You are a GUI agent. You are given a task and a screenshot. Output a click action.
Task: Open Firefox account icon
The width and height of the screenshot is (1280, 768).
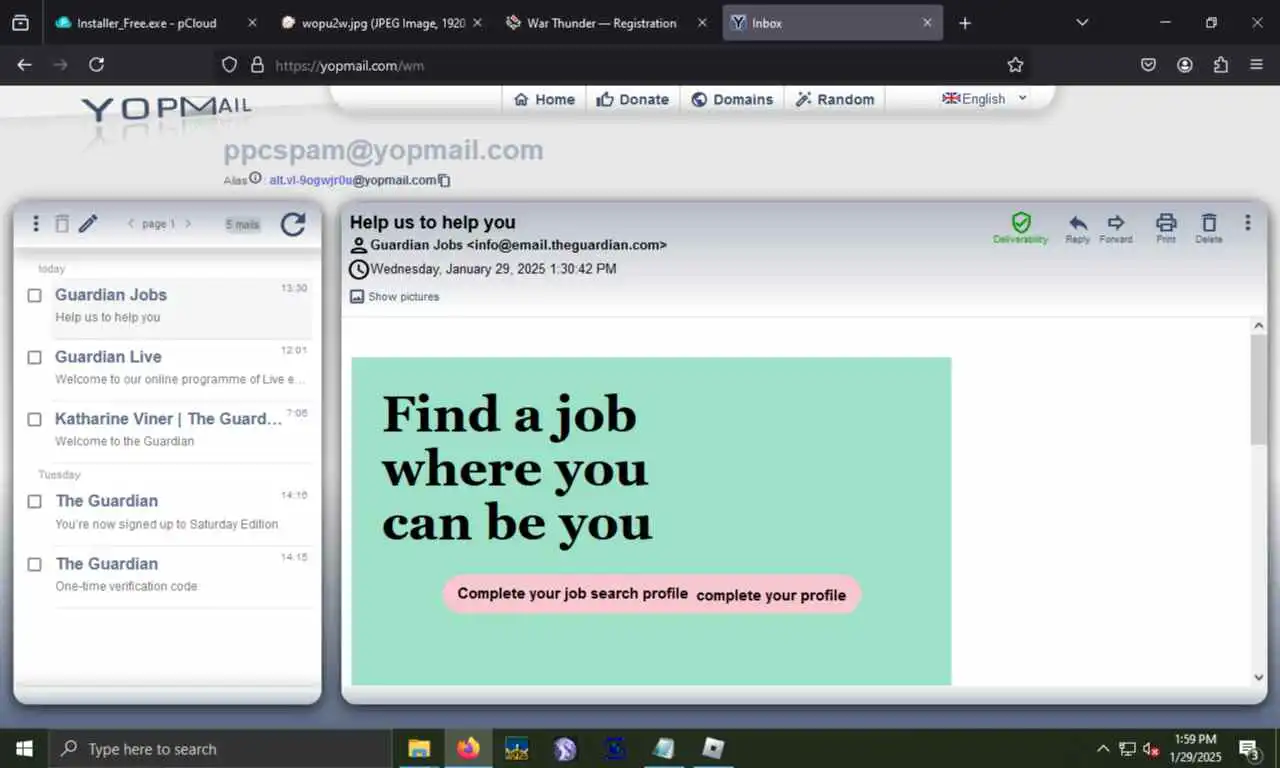point(1185,65)
